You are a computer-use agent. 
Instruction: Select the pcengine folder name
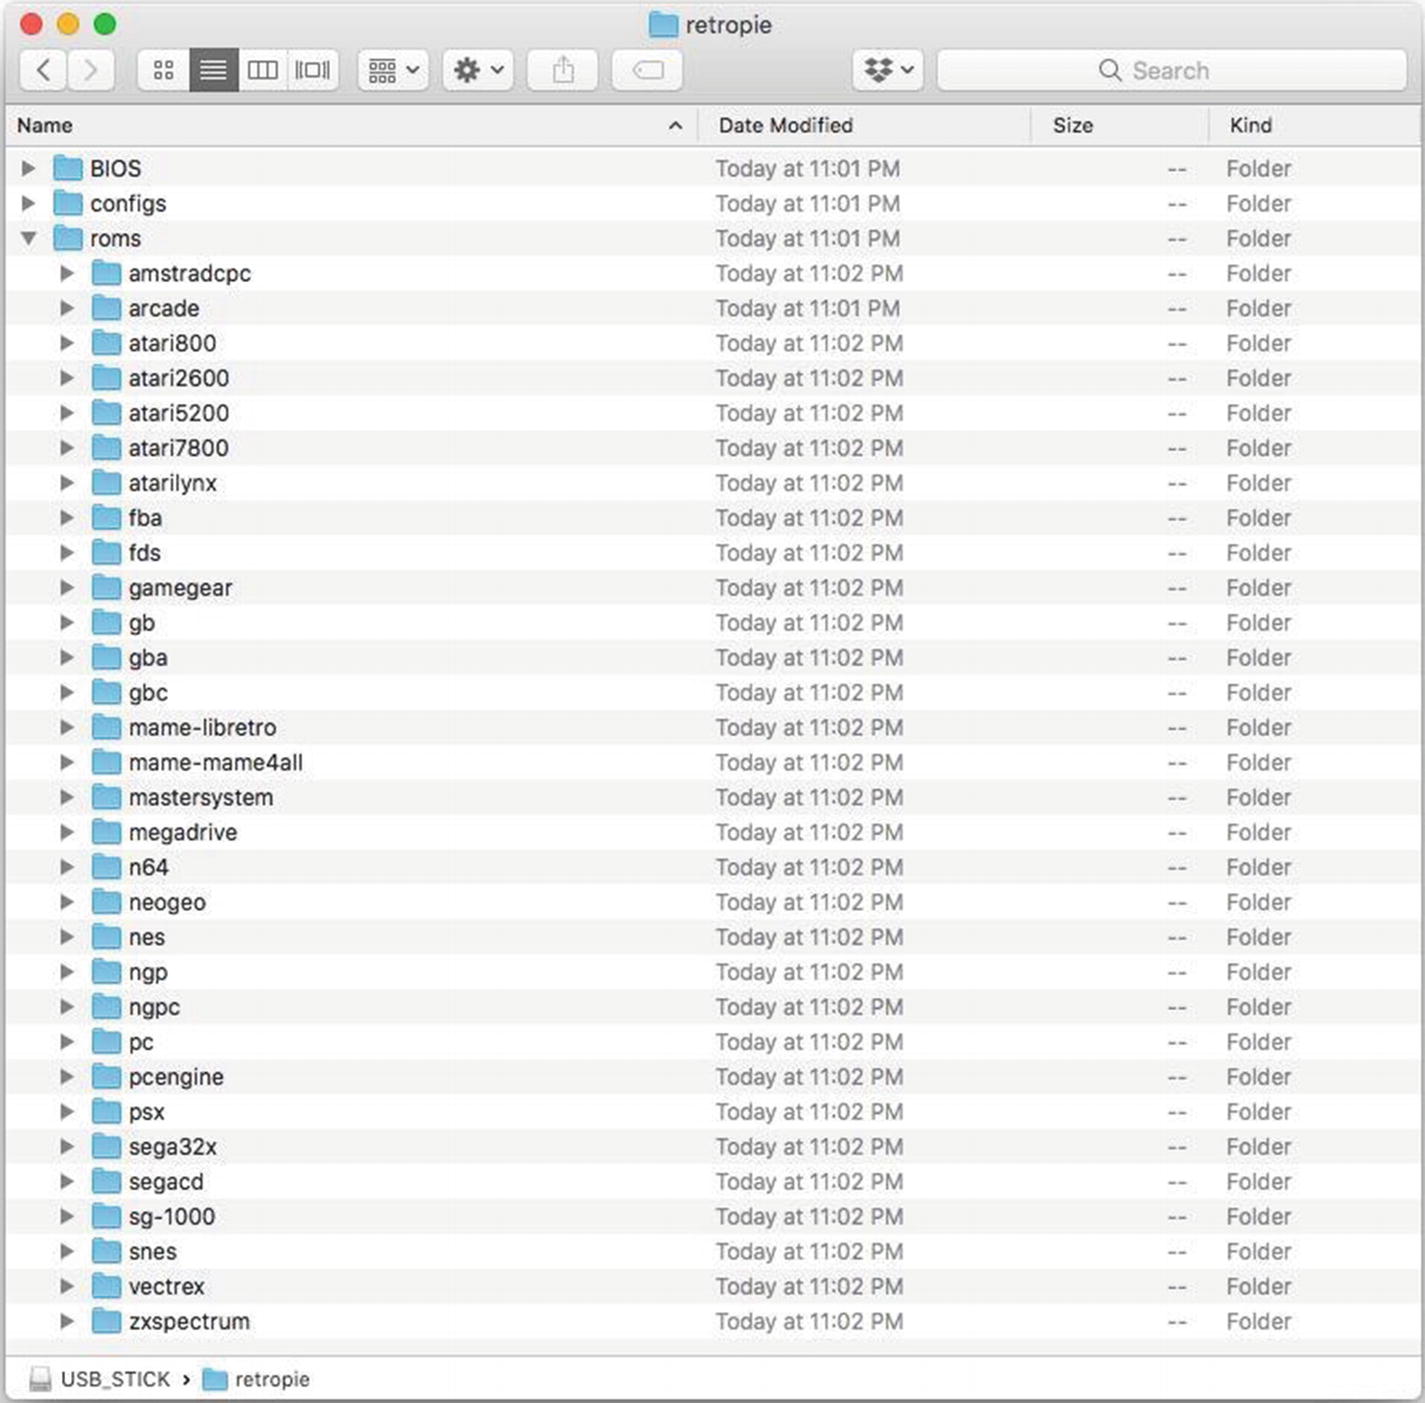click(x=176, y=1077)
